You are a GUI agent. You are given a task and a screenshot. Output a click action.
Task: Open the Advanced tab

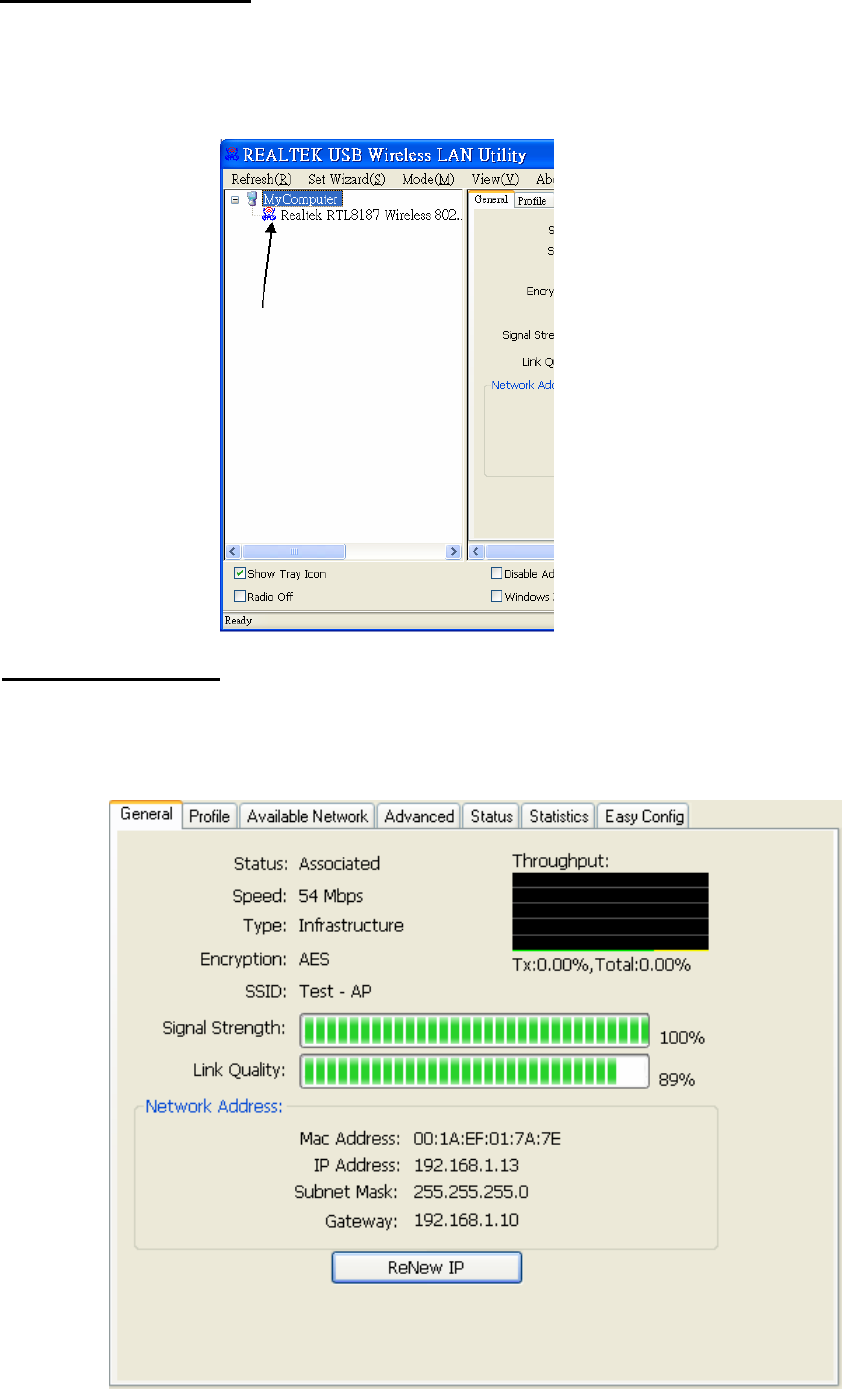[x=419, y=816]
